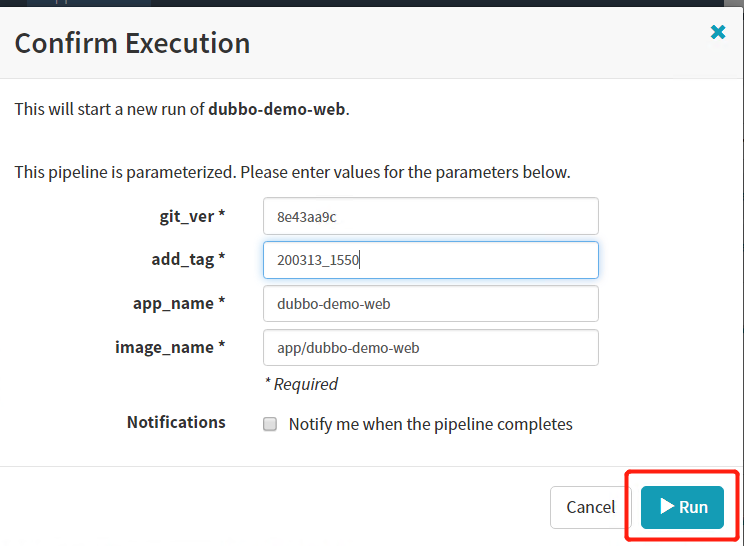Click the '* Required' note text

point(300,384)
